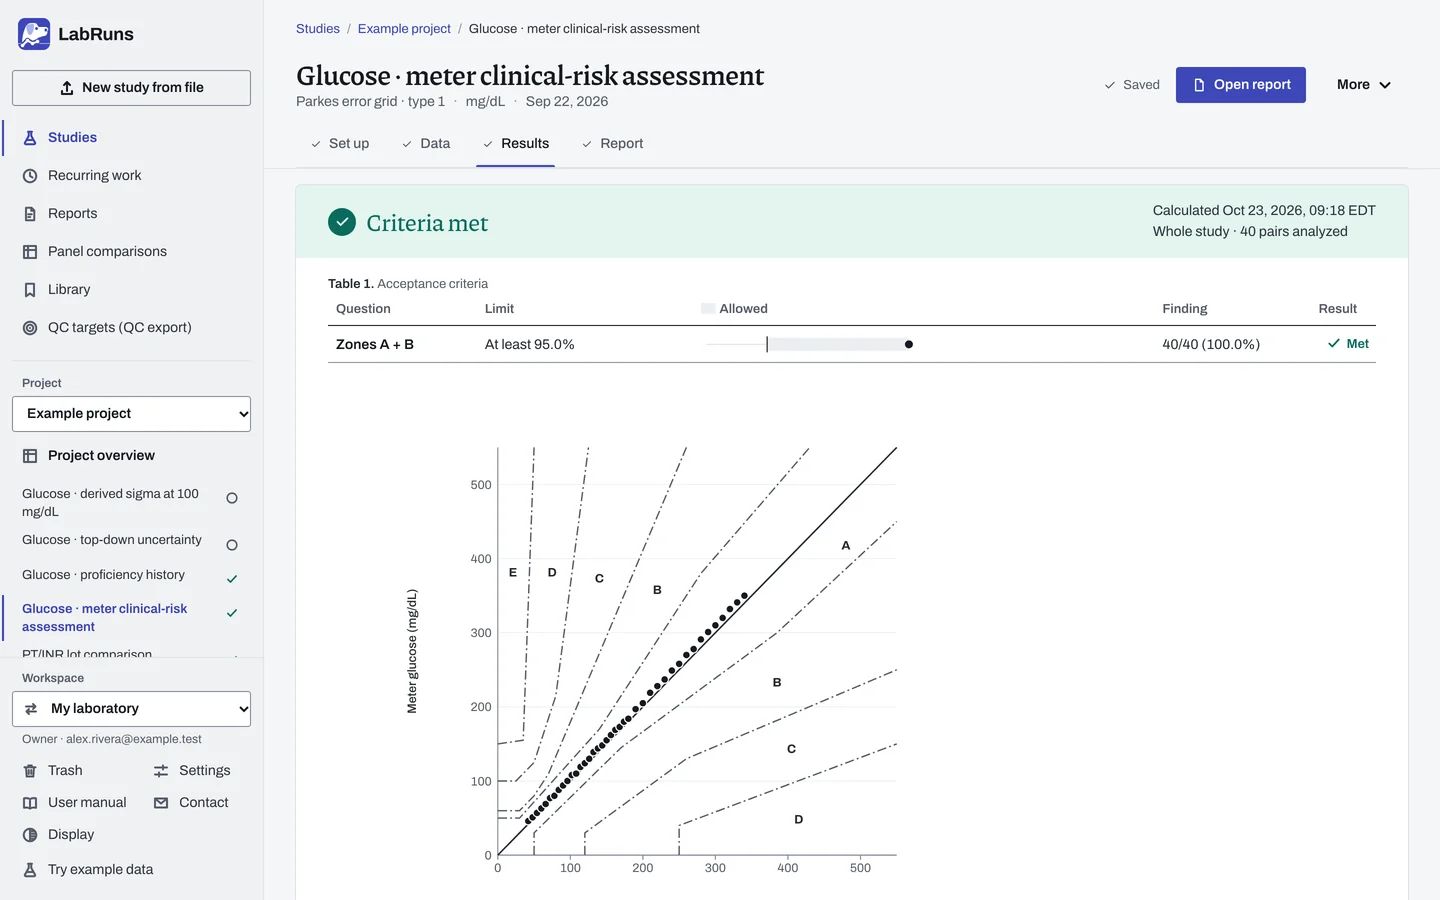Viewport: 1440px width, 900px height.
Task: Click the target icon for QC targets
Action: (30, 328)
